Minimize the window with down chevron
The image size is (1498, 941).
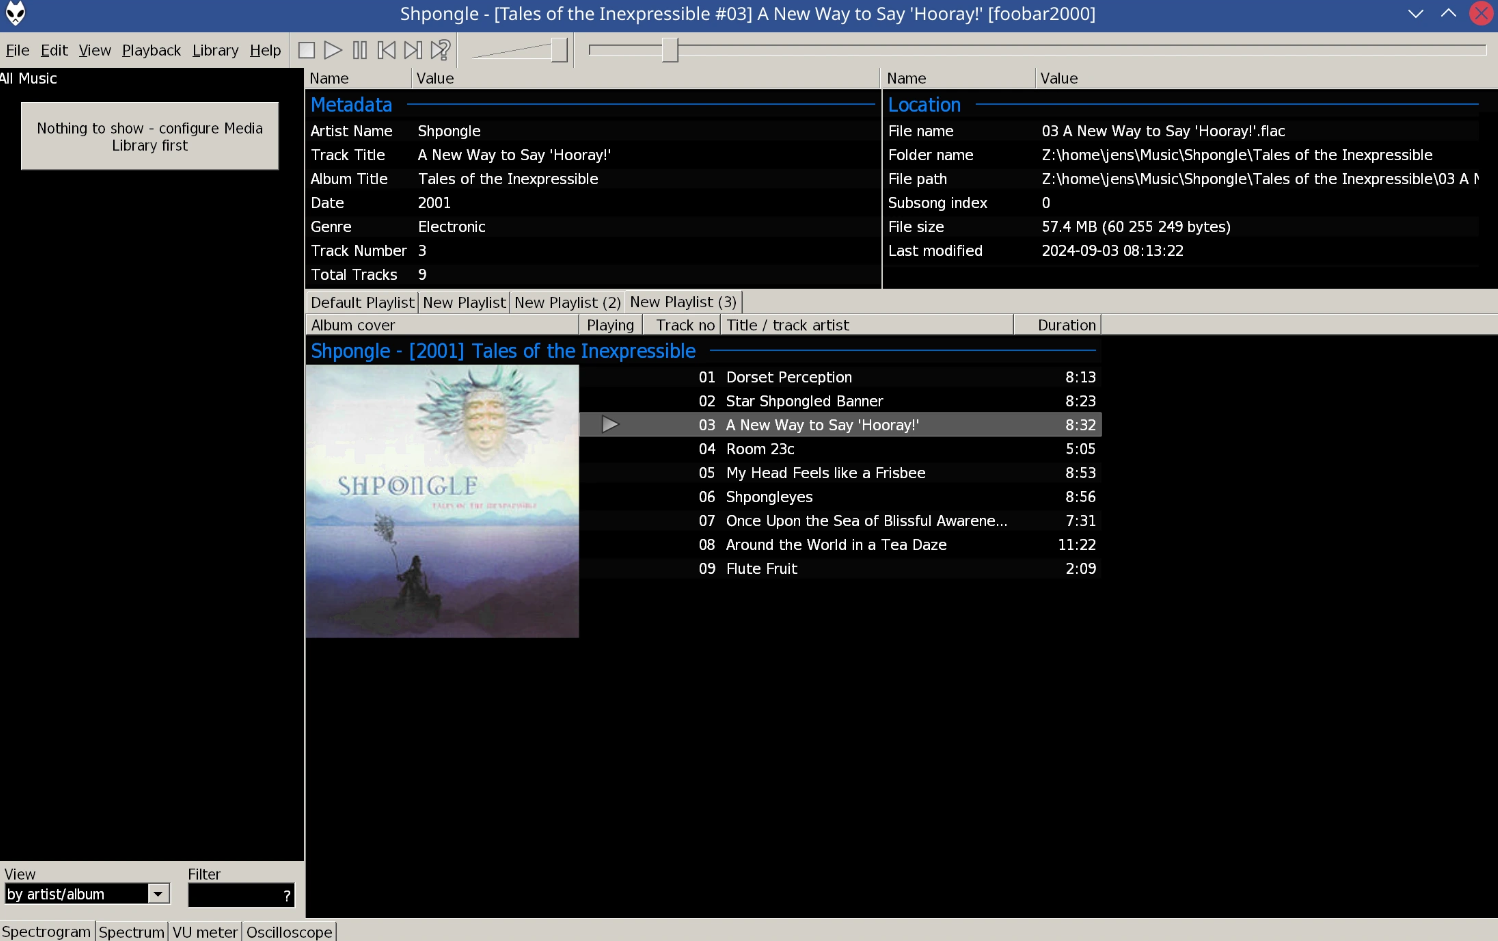(x=1415, y=13)
